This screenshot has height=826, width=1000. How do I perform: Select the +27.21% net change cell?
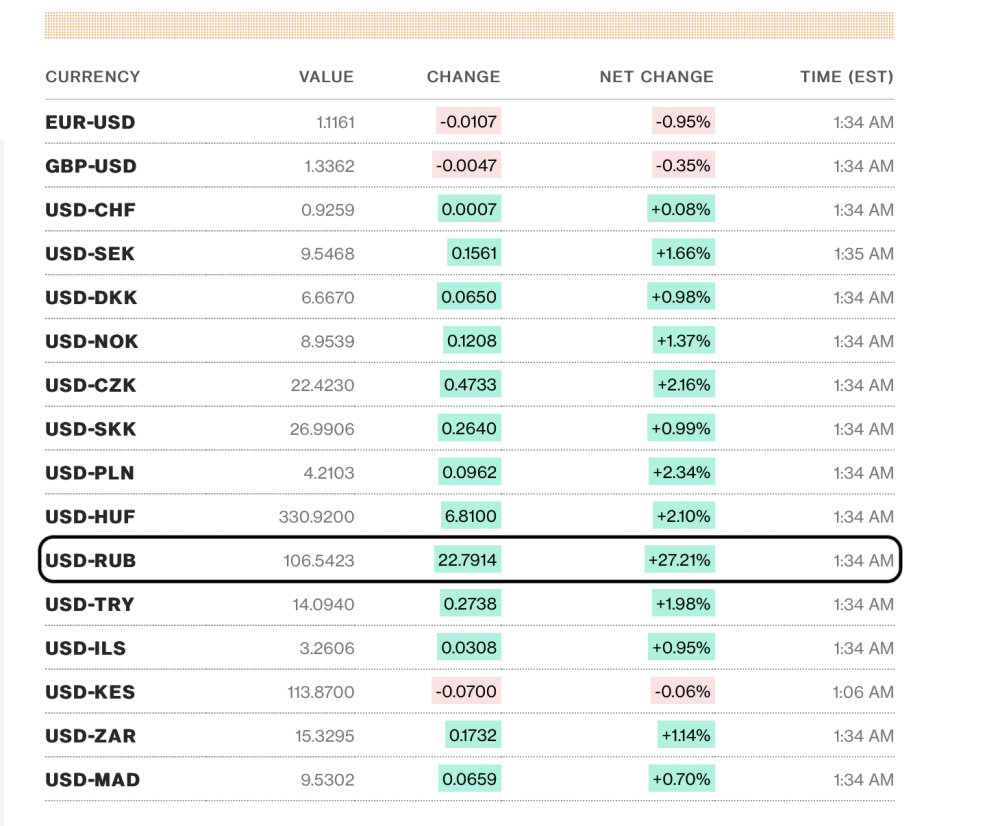(679, 560)
